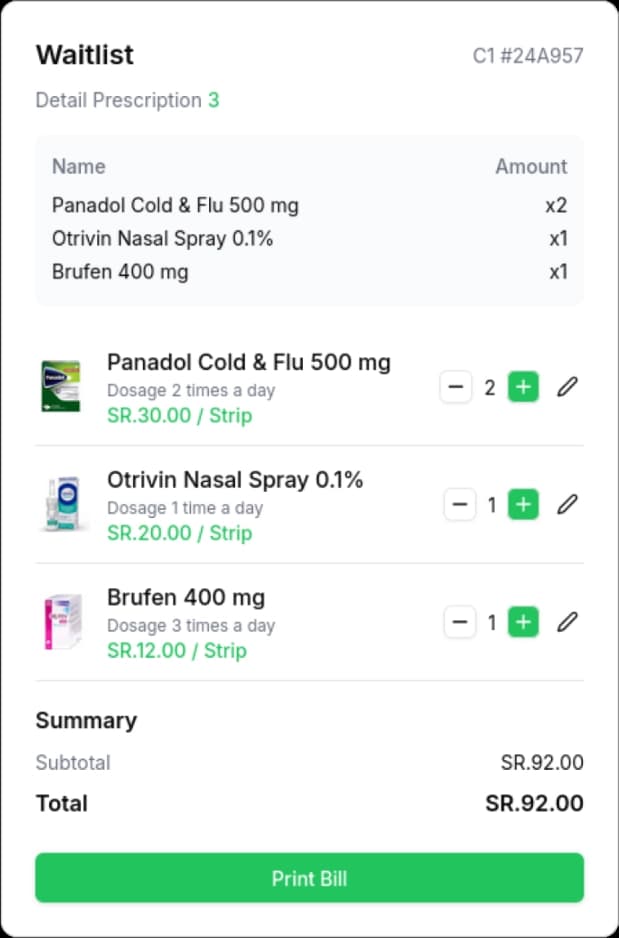
Task: Click the Otrivin quantity value field
Action: (492, 506)
